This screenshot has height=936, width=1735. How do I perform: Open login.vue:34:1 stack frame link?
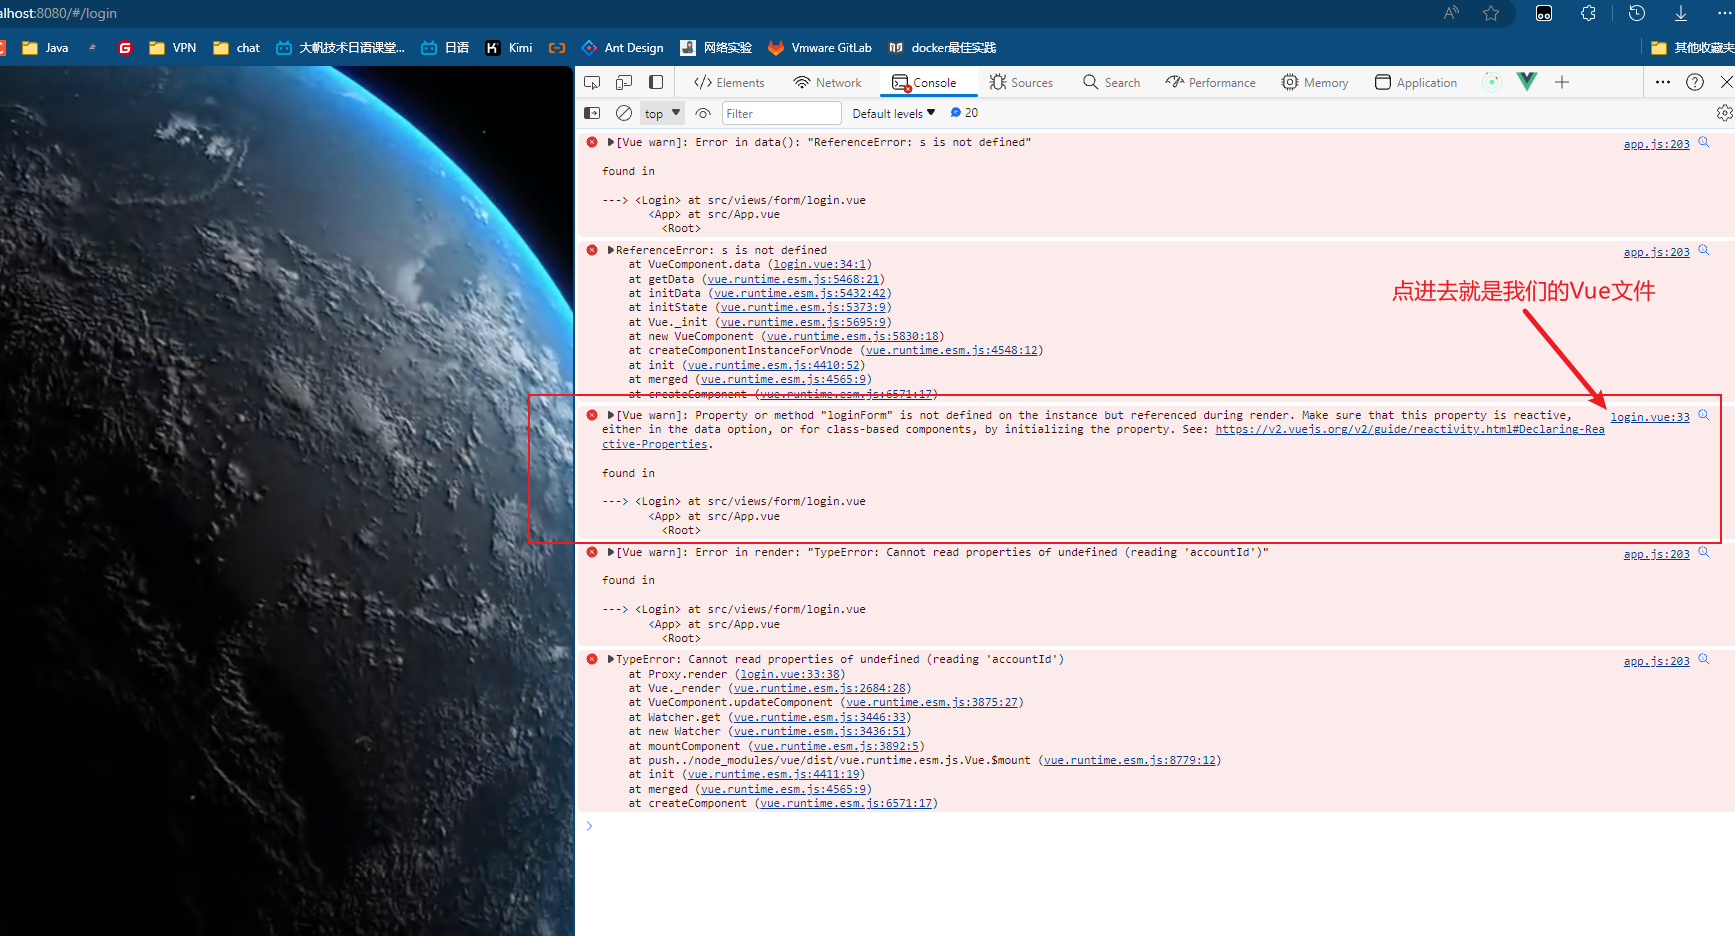(x=819, y=265)
